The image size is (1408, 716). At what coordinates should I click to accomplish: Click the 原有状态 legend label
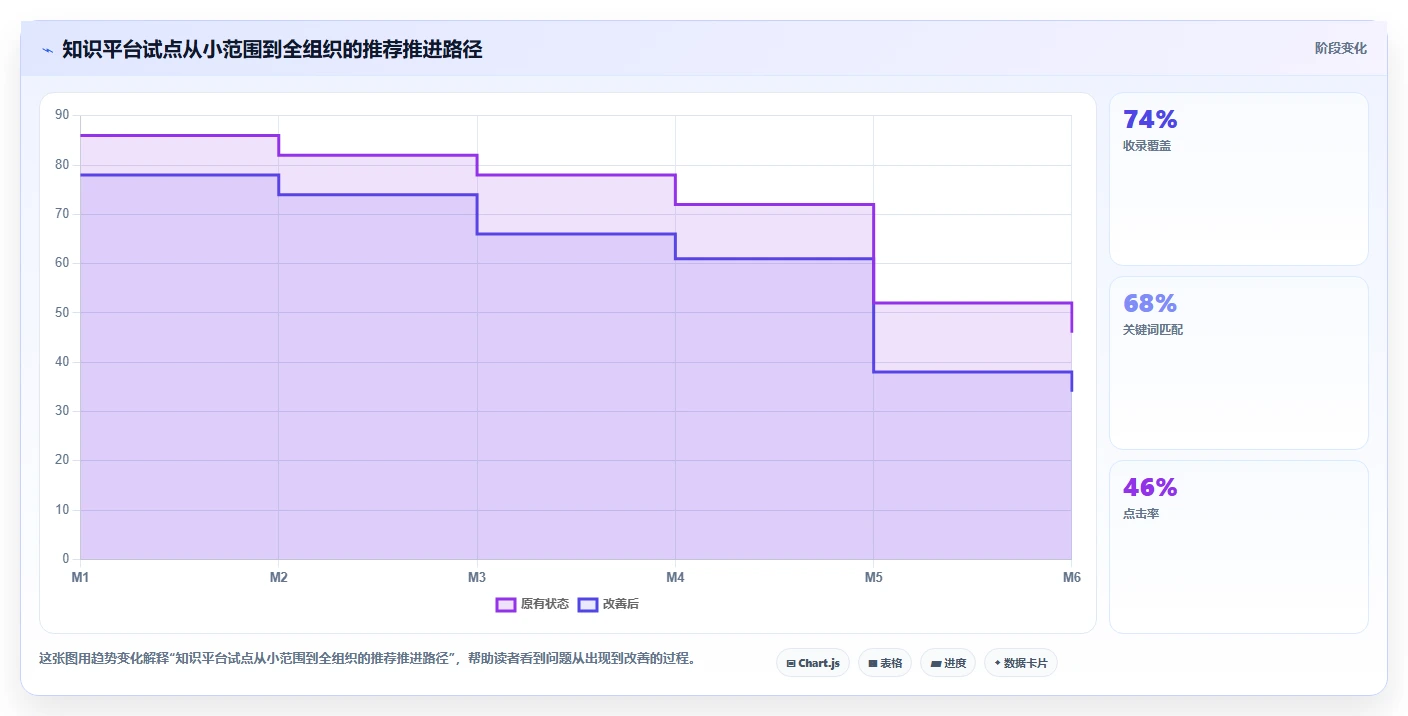(x=545, y=604)
